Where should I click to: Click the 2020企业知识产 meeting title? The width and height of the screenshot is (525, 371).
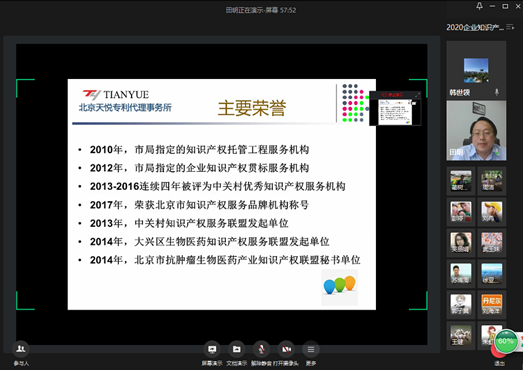[475, 27]
